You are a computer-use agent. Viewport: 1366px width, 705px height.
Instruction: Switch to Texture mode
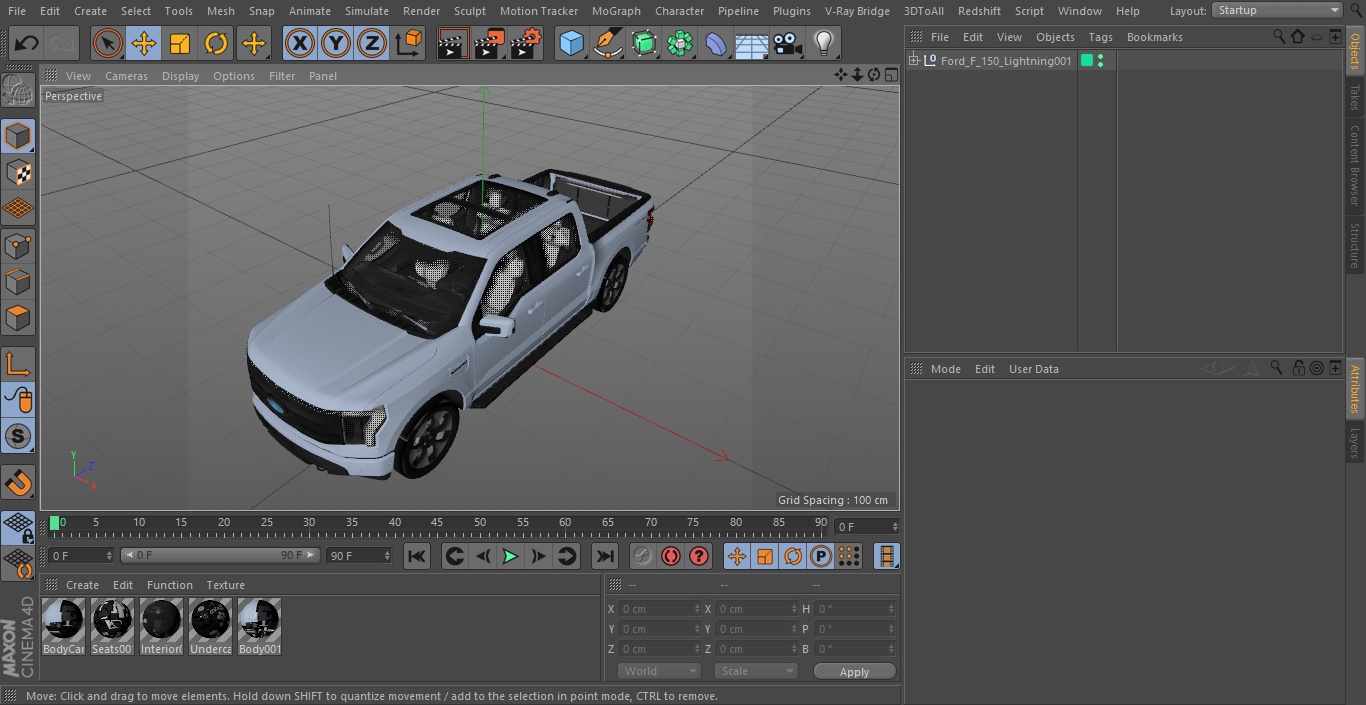pyautogui.click(x=18, y=172)
